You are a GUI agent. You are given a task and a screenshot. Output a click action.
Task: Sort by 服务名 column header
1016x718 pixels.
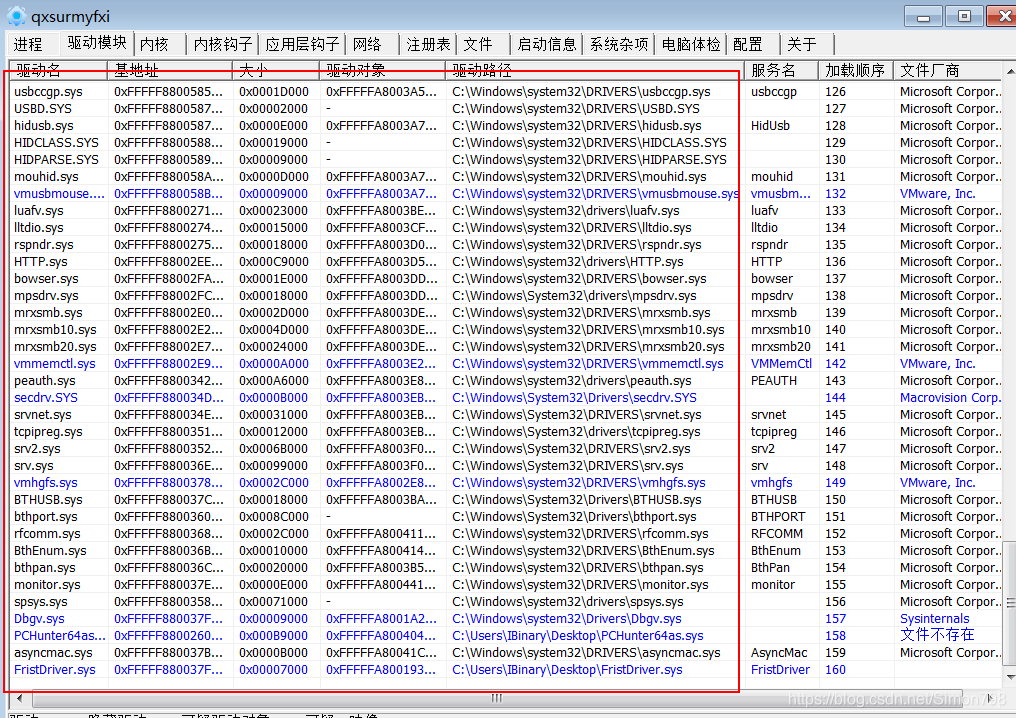coord(781,70)
